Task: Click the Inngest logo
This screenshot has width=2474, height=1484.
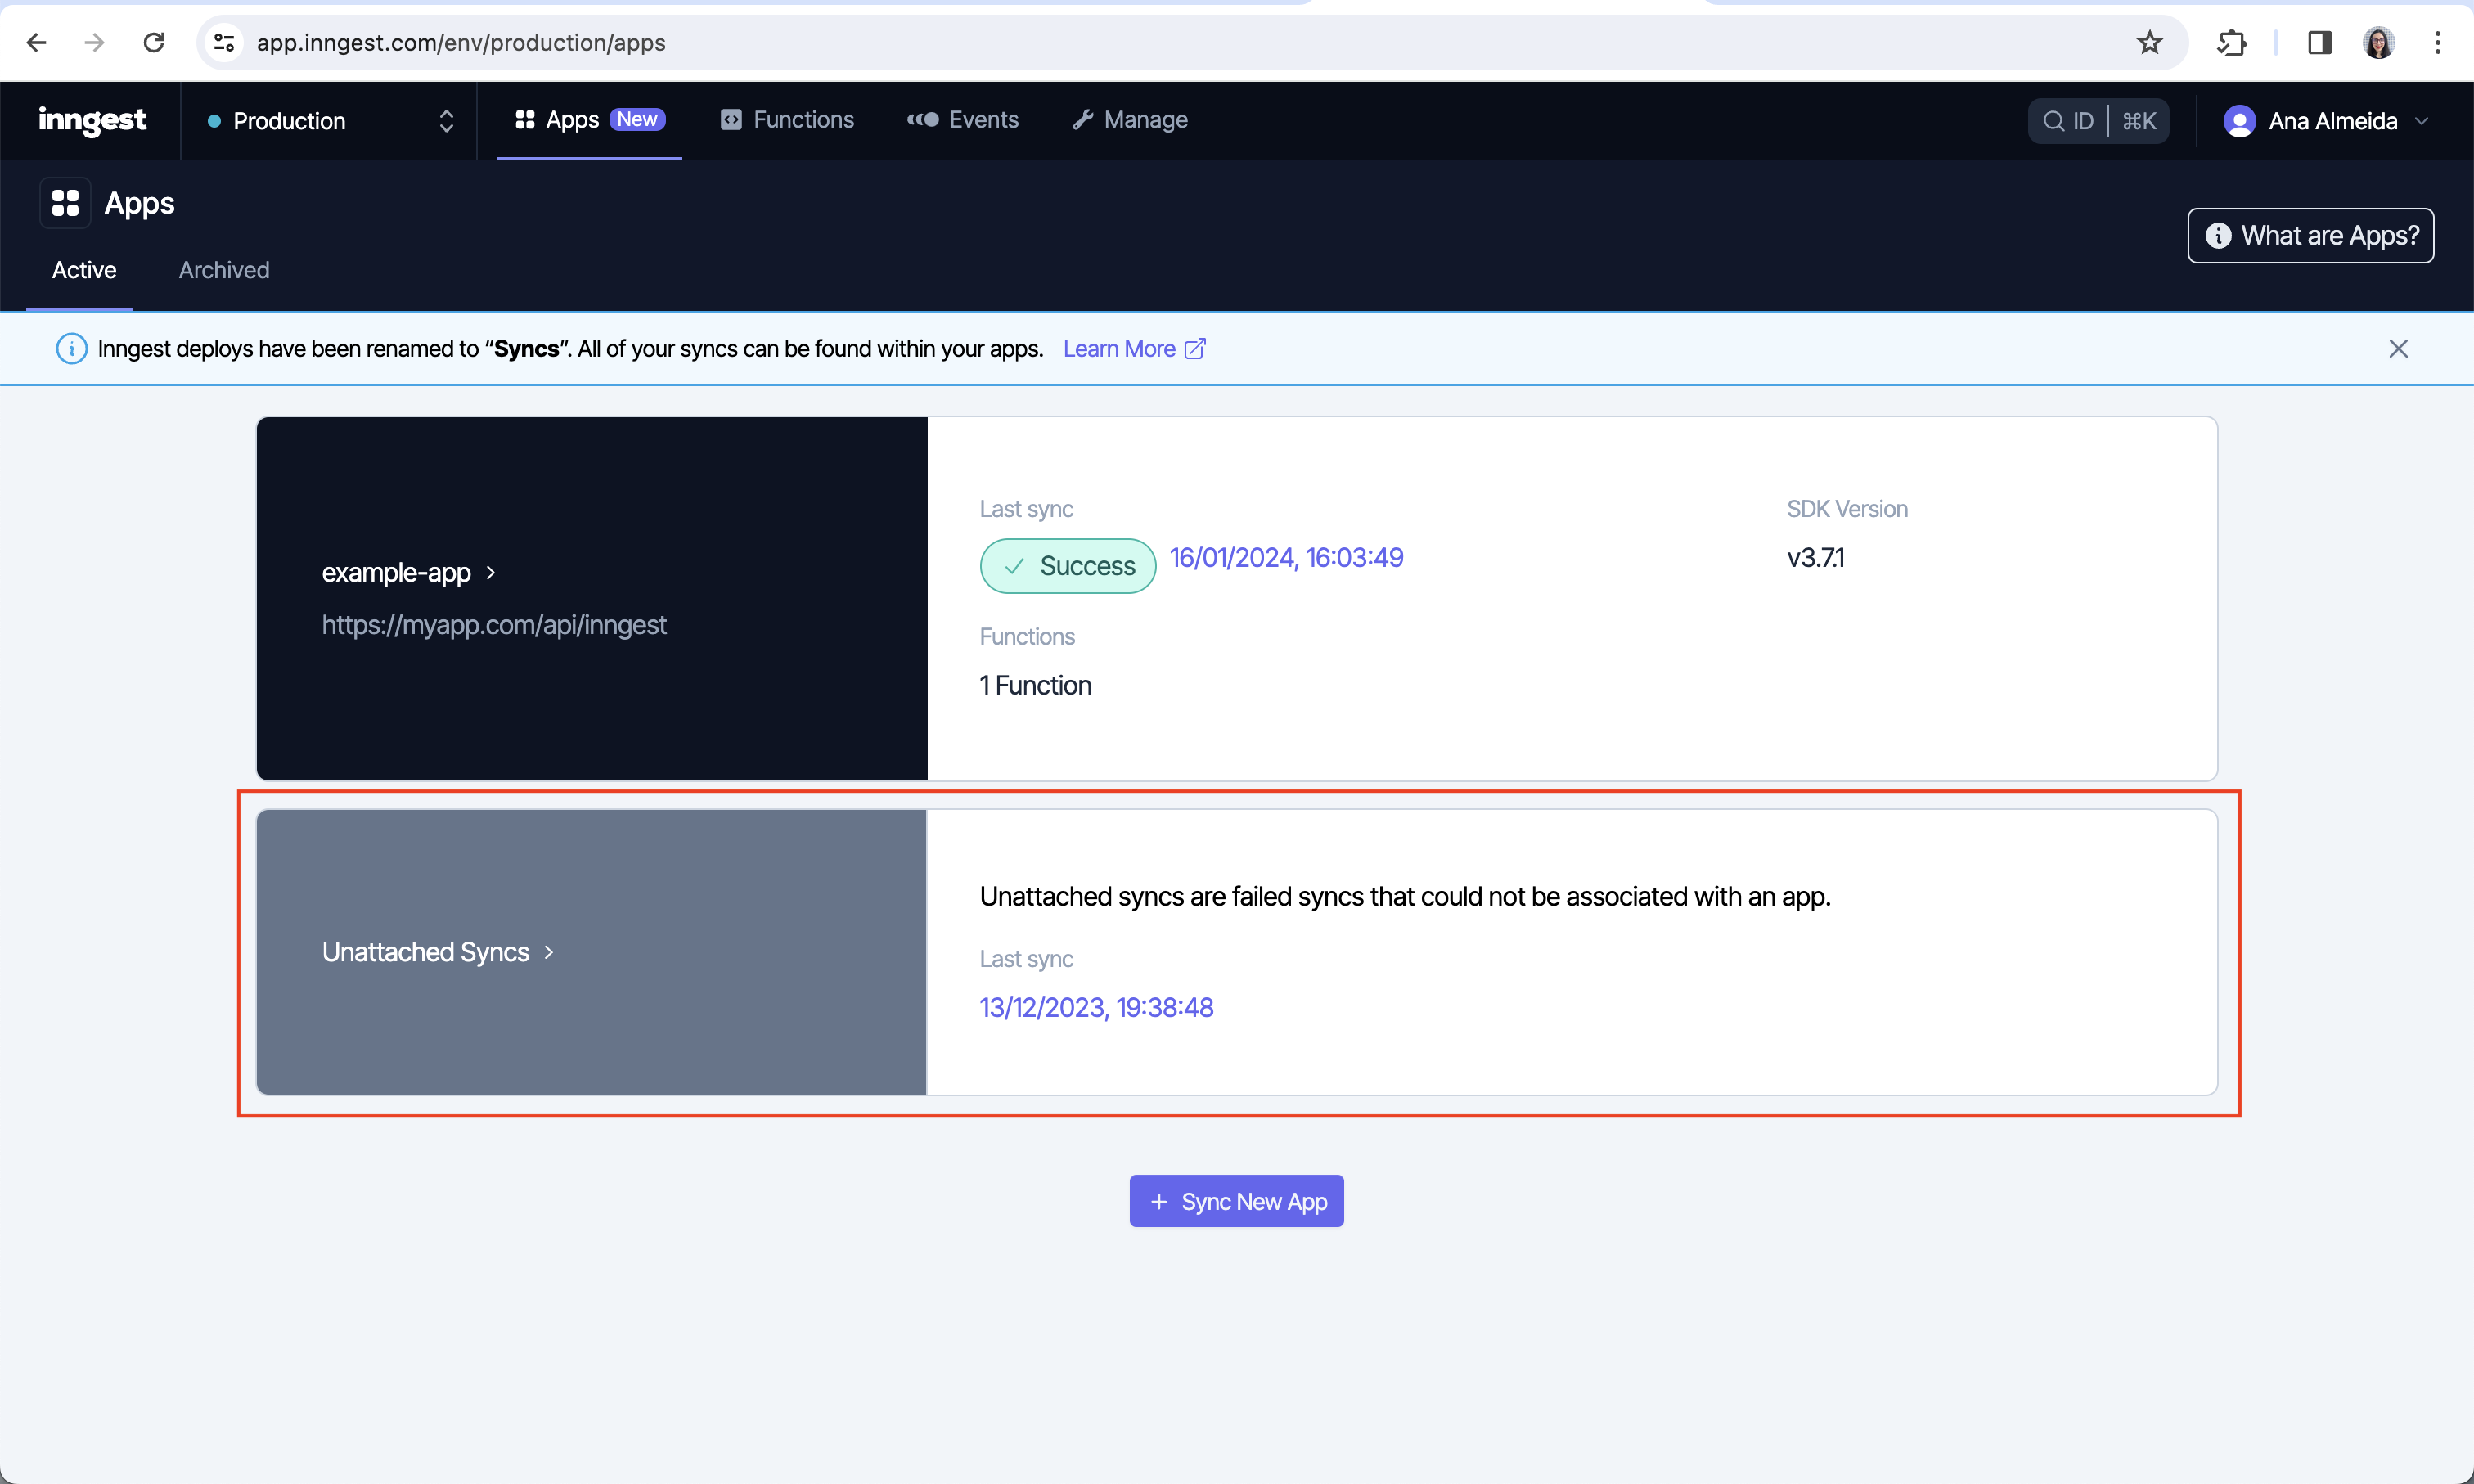Action: 92,120
